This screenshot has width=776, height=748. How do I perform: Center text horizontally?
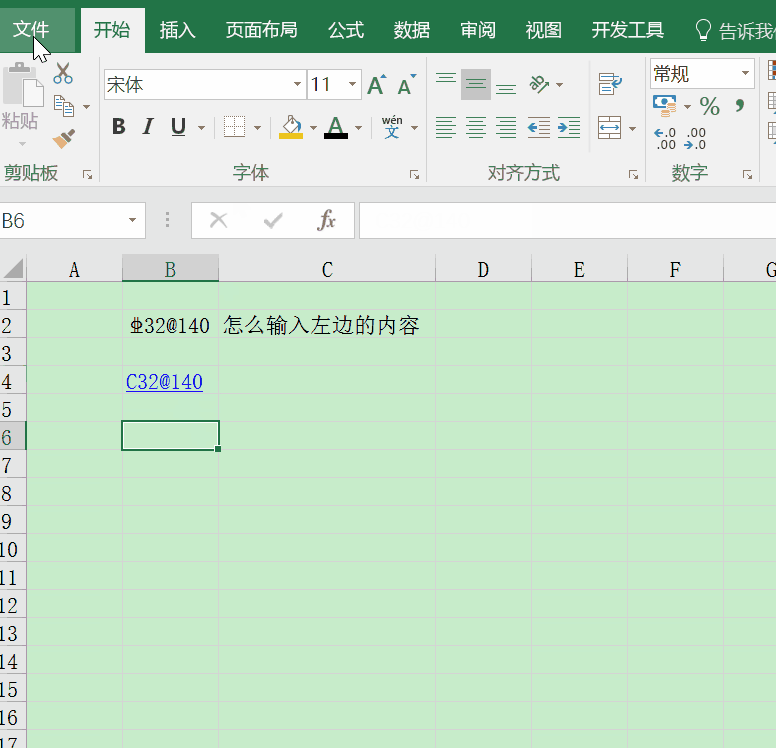pyautogui.click(x=476, y=128)
